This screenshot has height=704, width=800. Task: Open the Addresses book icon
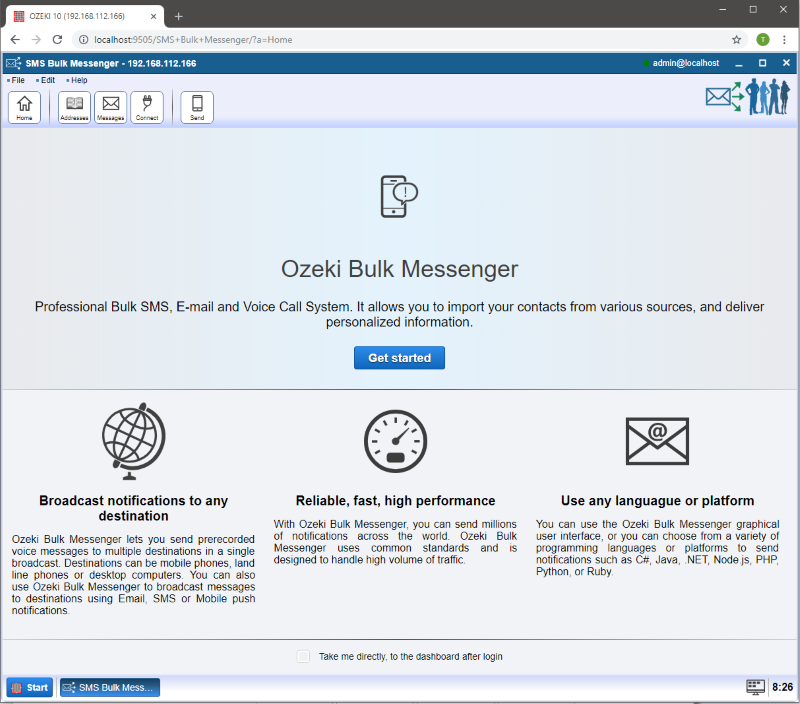coord(74,107)
